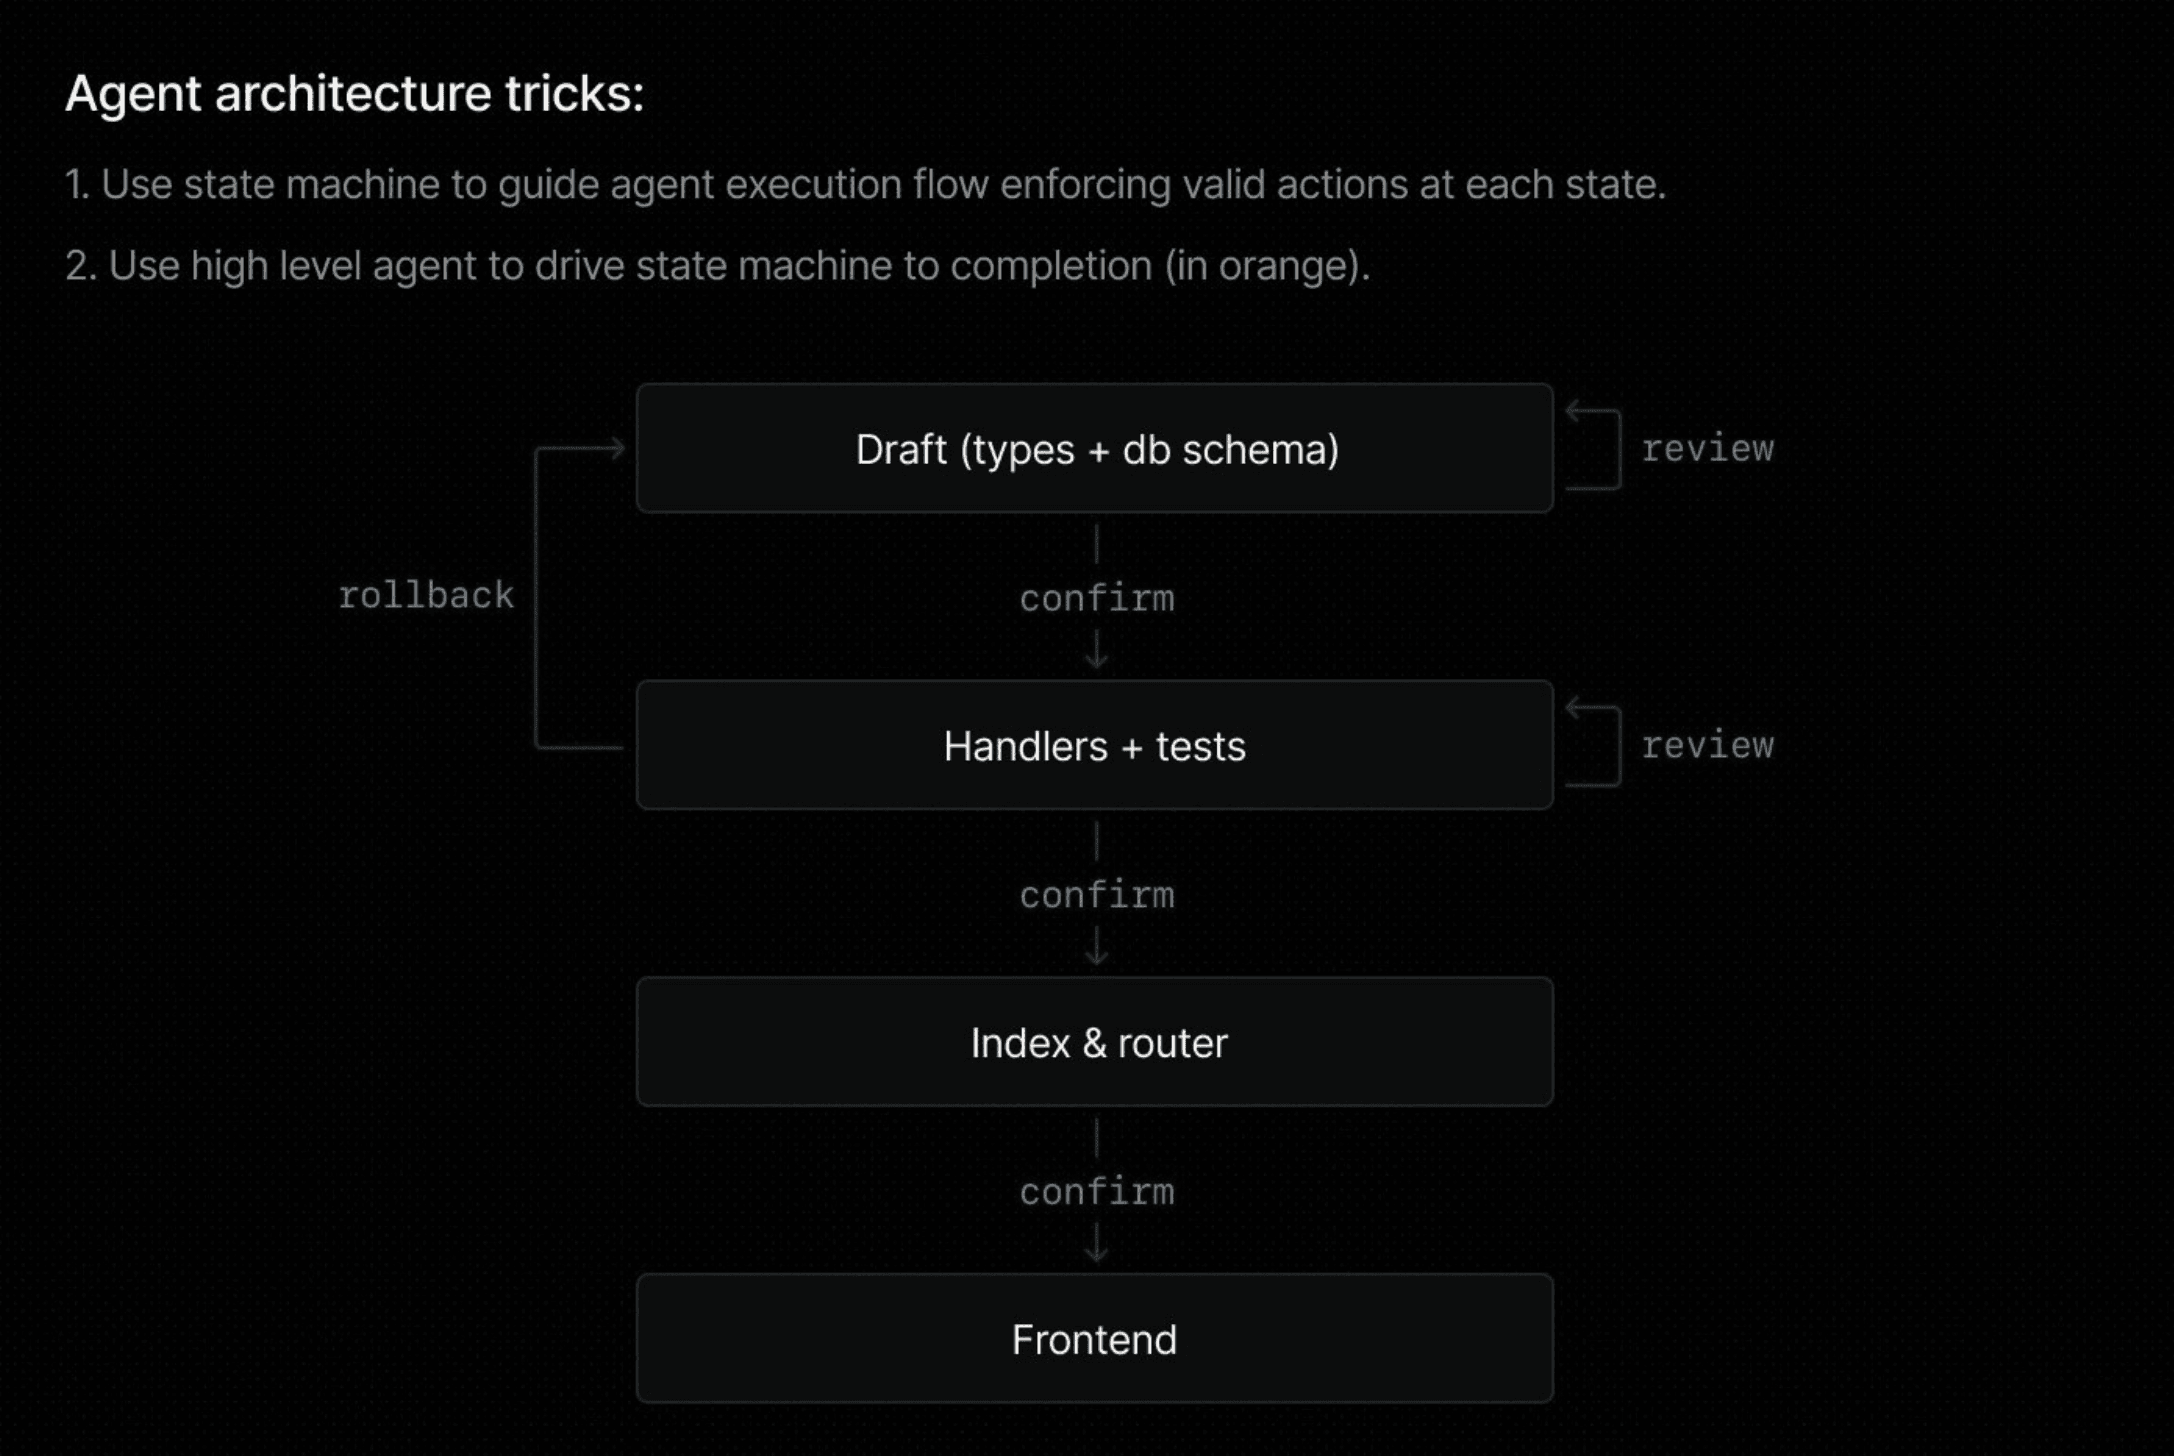Click the Index & router box

click(1095, 1042)
